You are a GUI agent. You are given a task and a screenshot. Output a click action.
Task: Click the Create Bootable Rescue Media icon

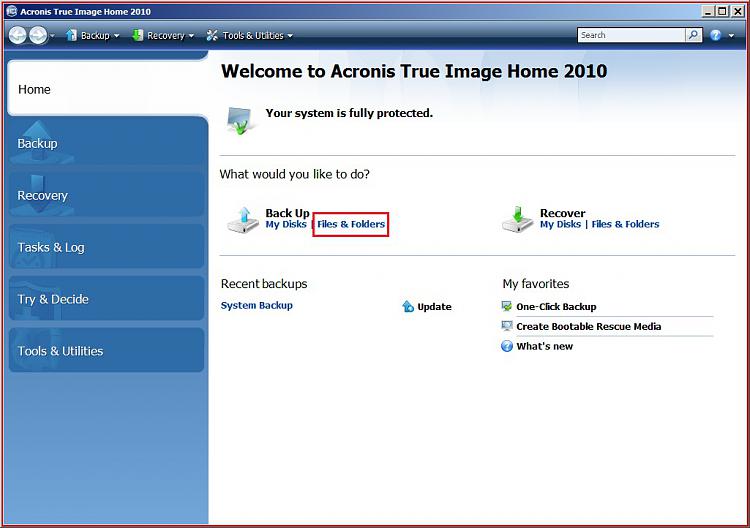pyautogui.click(x=507, y=326)
